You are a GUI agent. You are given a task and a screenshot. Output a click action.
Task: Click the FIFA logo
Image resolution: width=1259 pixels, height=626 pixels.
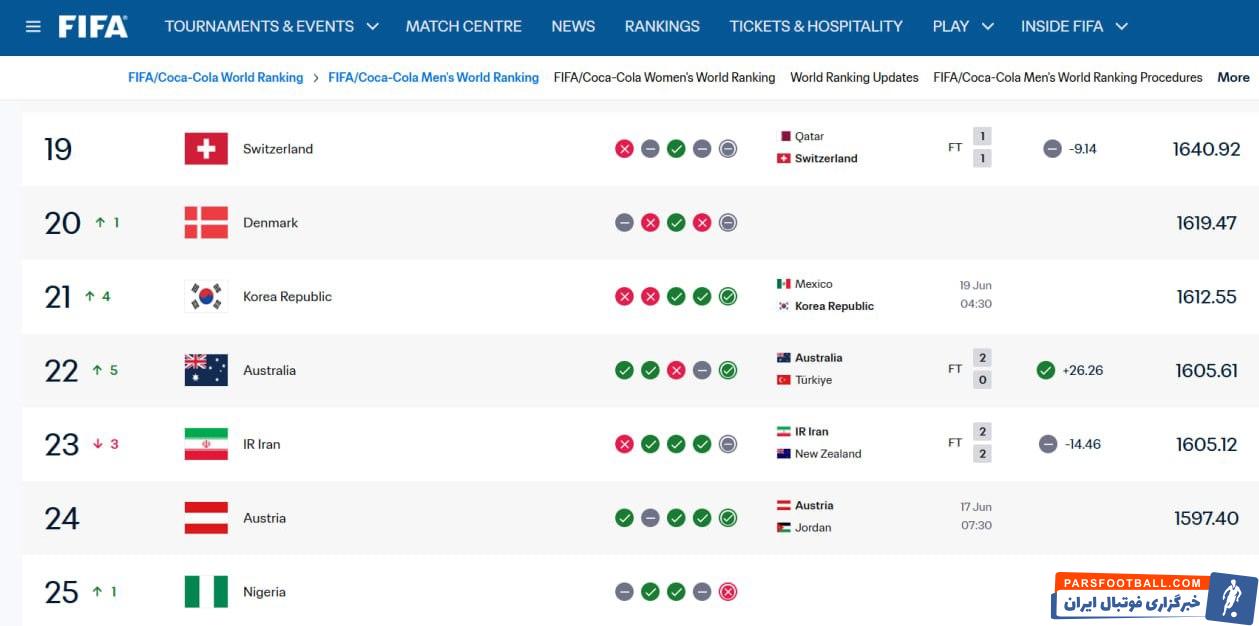click(93, 27)
